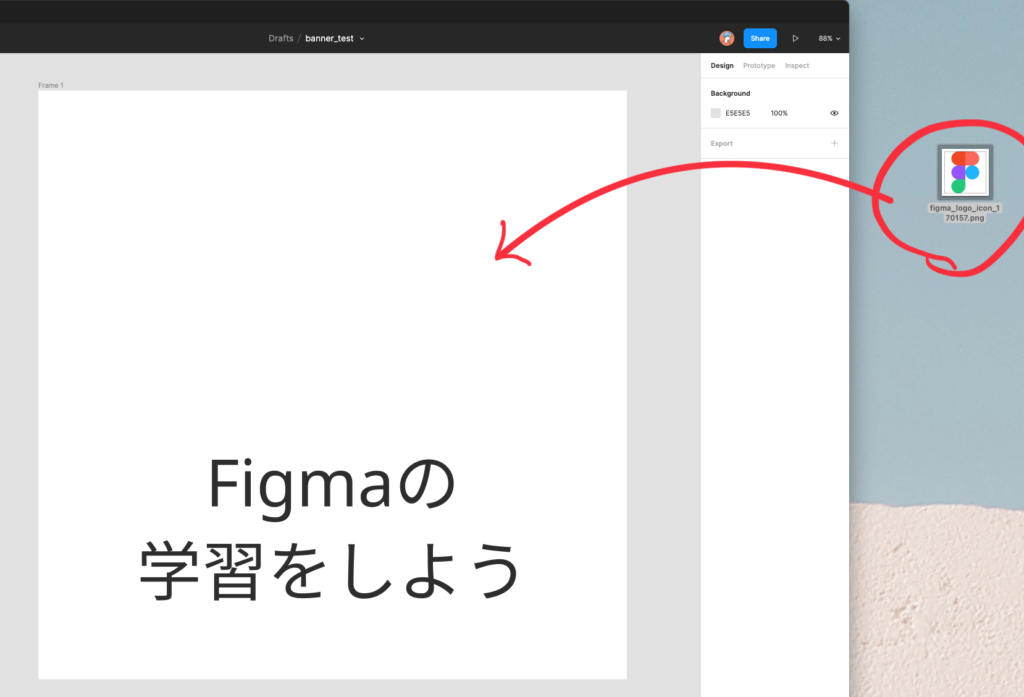Click the blue Share button
Screen dimensions: 1024x697
[x=760, y=39]
